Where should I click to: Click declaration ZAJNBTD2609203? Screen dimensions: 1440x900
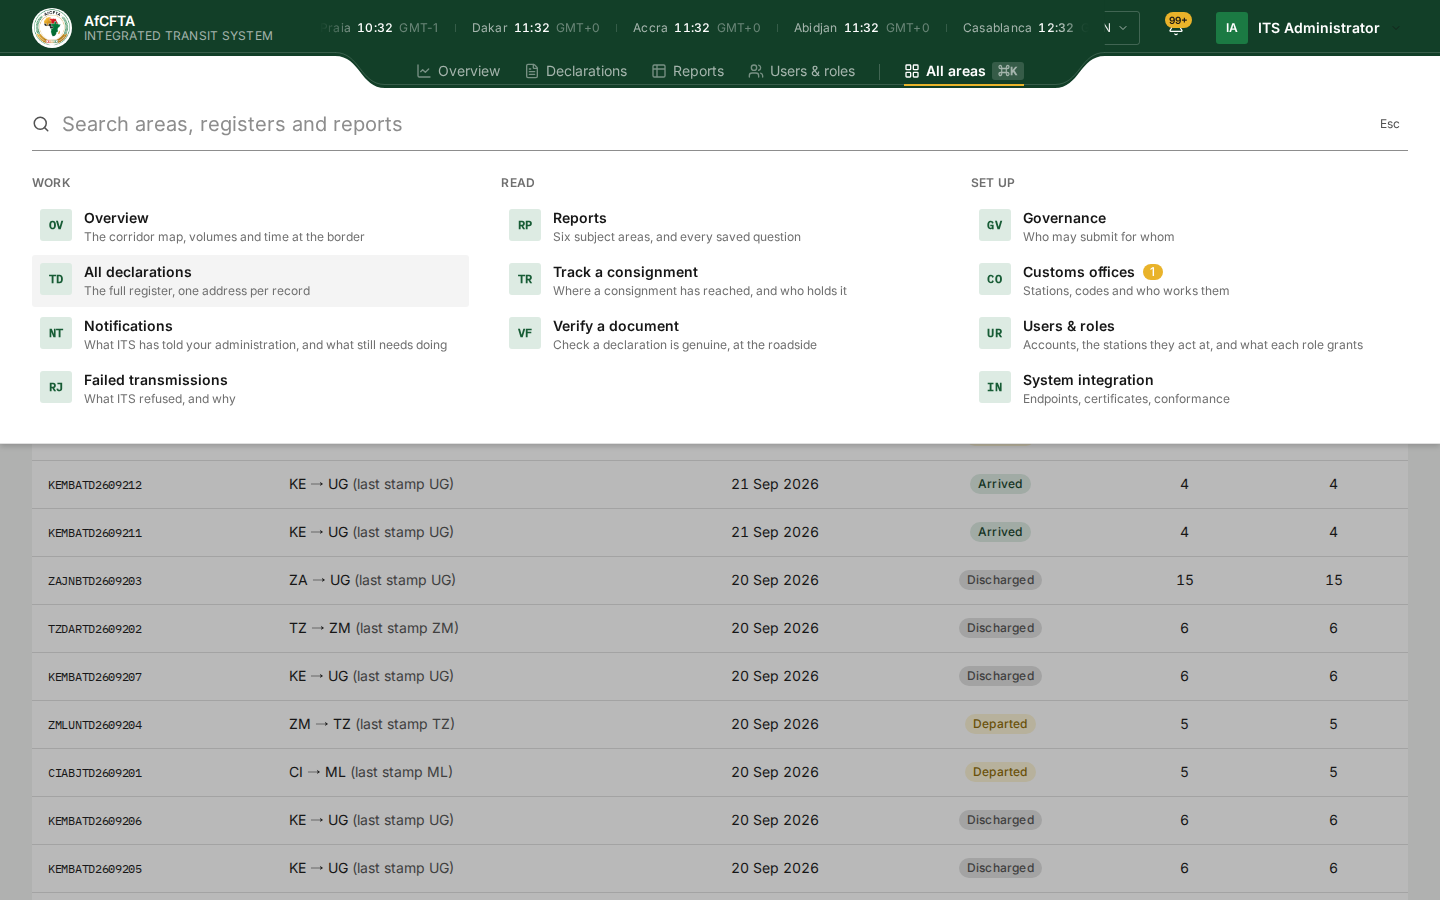pyautogui.click(x=95, y=581)
